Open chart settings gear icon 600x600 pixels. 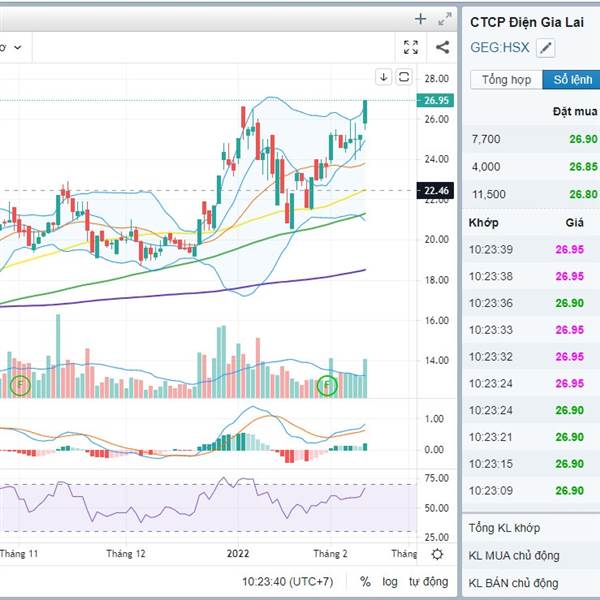[437, 554]
